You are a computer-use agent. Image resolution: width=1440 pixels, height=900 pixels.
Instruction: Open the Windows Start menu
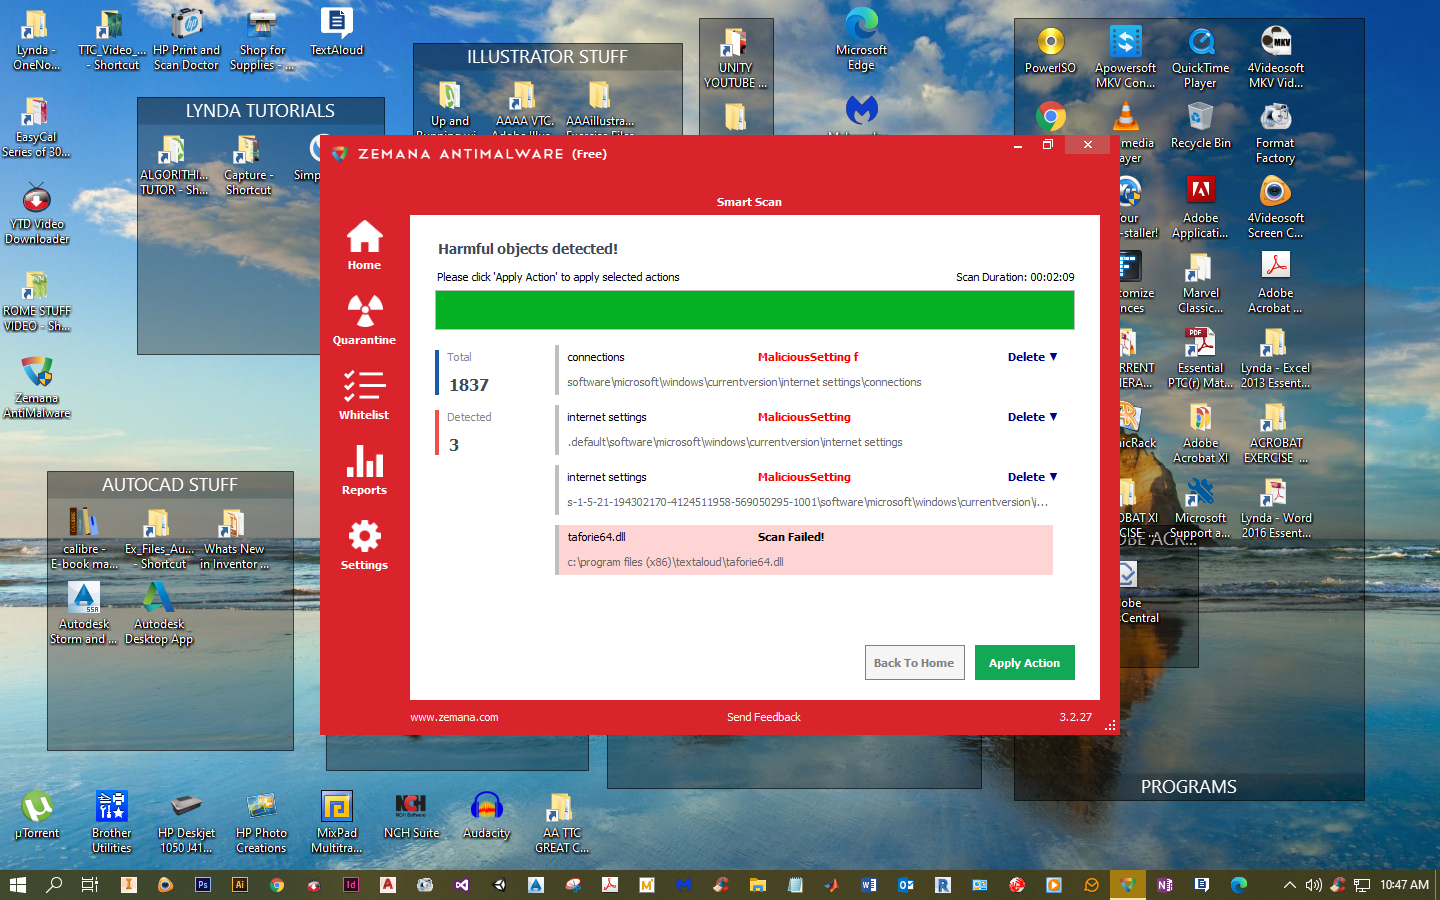coord(17,885)
